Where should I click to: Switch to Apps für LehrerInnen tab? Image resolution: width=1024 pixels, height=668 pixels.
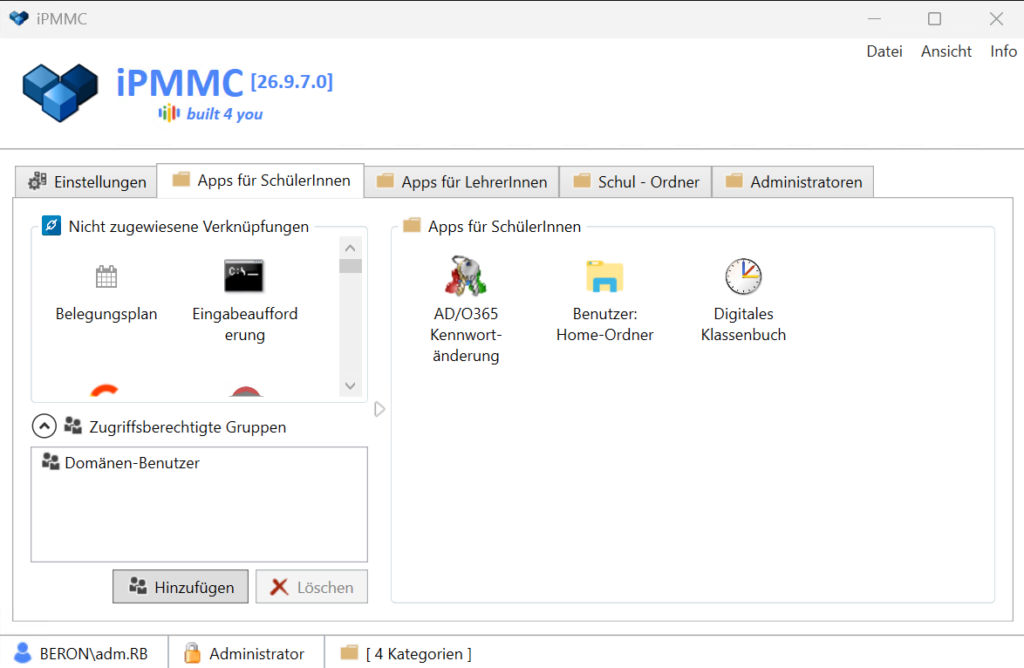(x=462, y=182)
